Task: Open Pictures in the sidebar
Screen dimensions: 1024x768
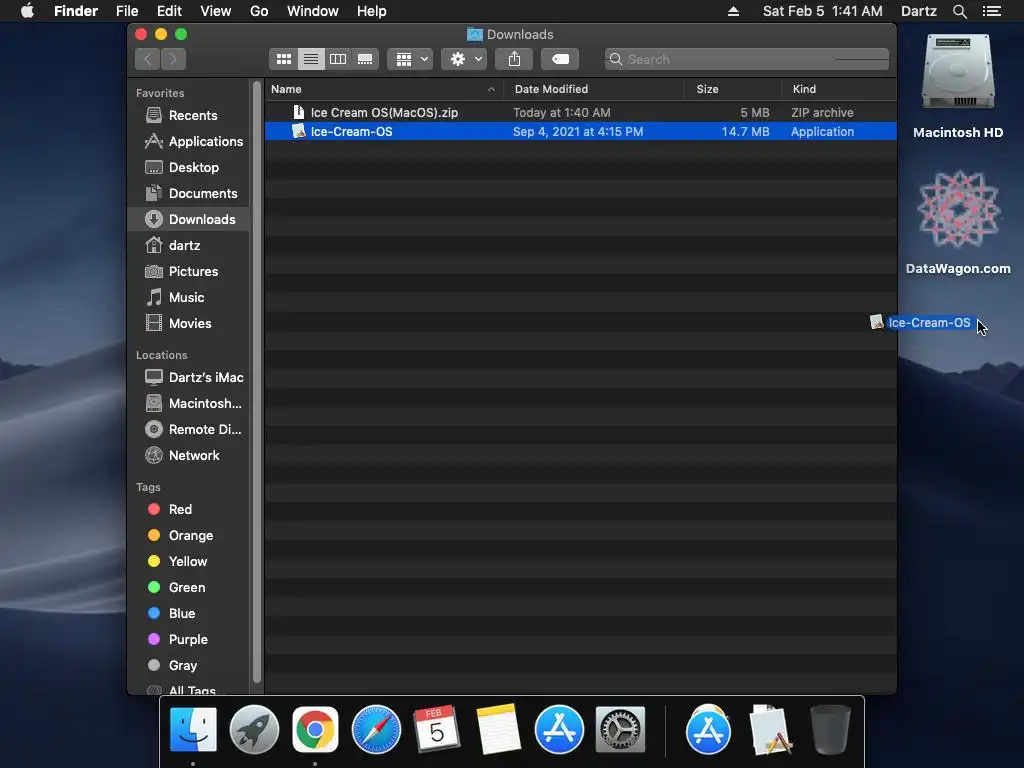Action: pos(189,272)
